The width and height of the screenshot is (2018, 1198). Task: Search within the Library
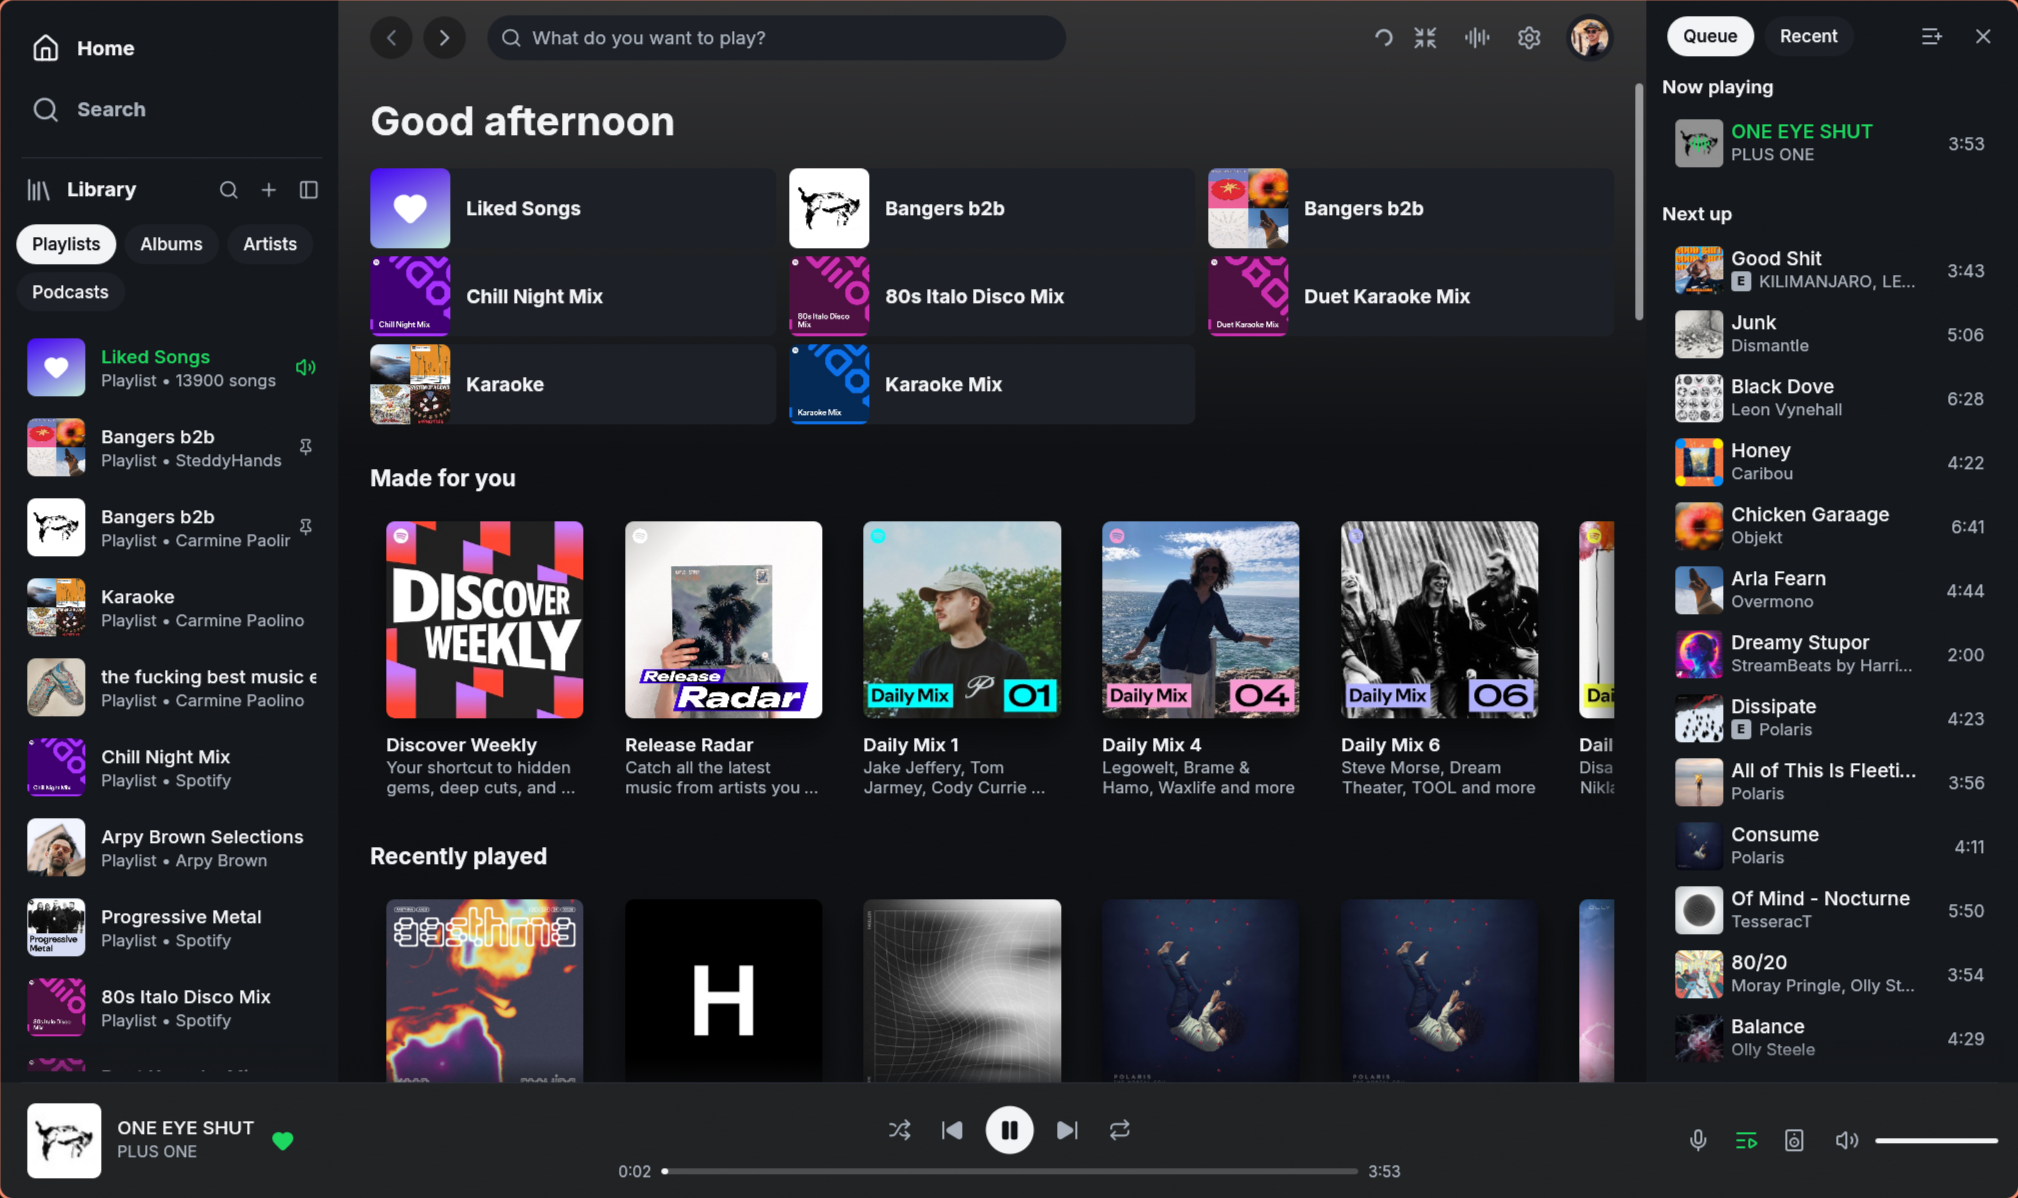pos(229,190)
